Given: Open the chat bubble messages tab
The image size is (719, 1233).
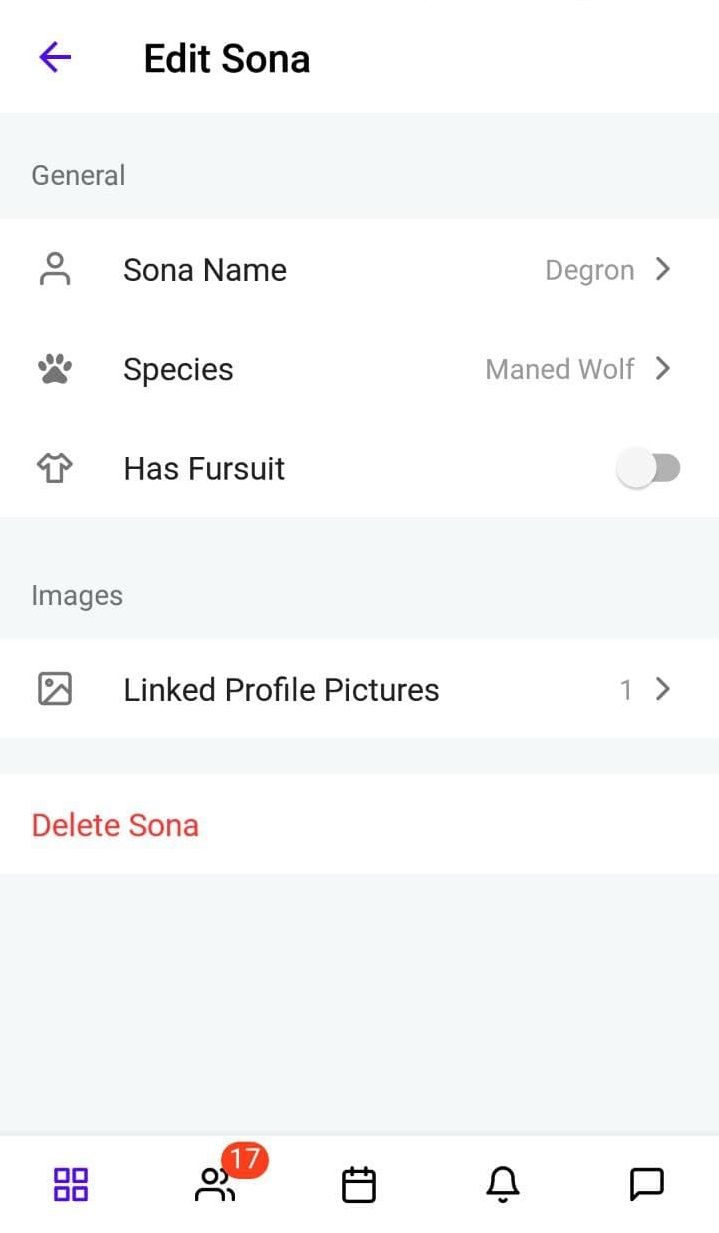Looking at the screenshot, I should click(647, 1184).
